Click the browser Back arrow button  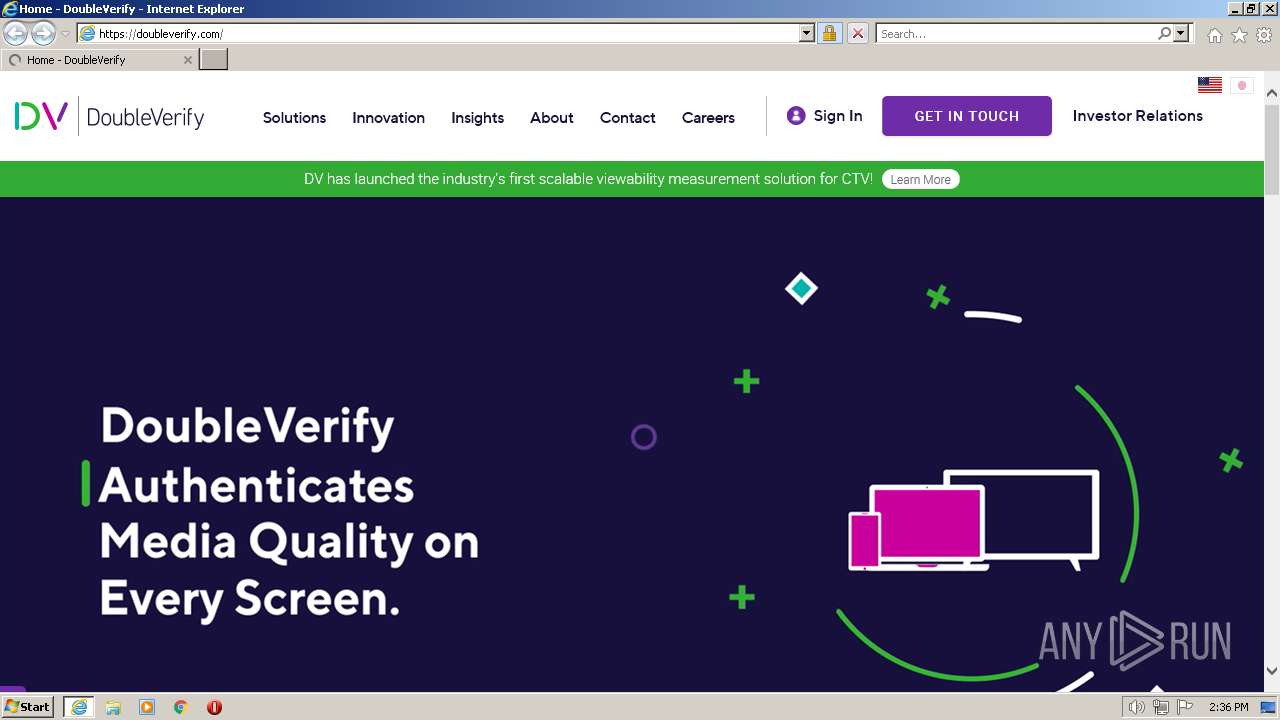tap(16, 34)
